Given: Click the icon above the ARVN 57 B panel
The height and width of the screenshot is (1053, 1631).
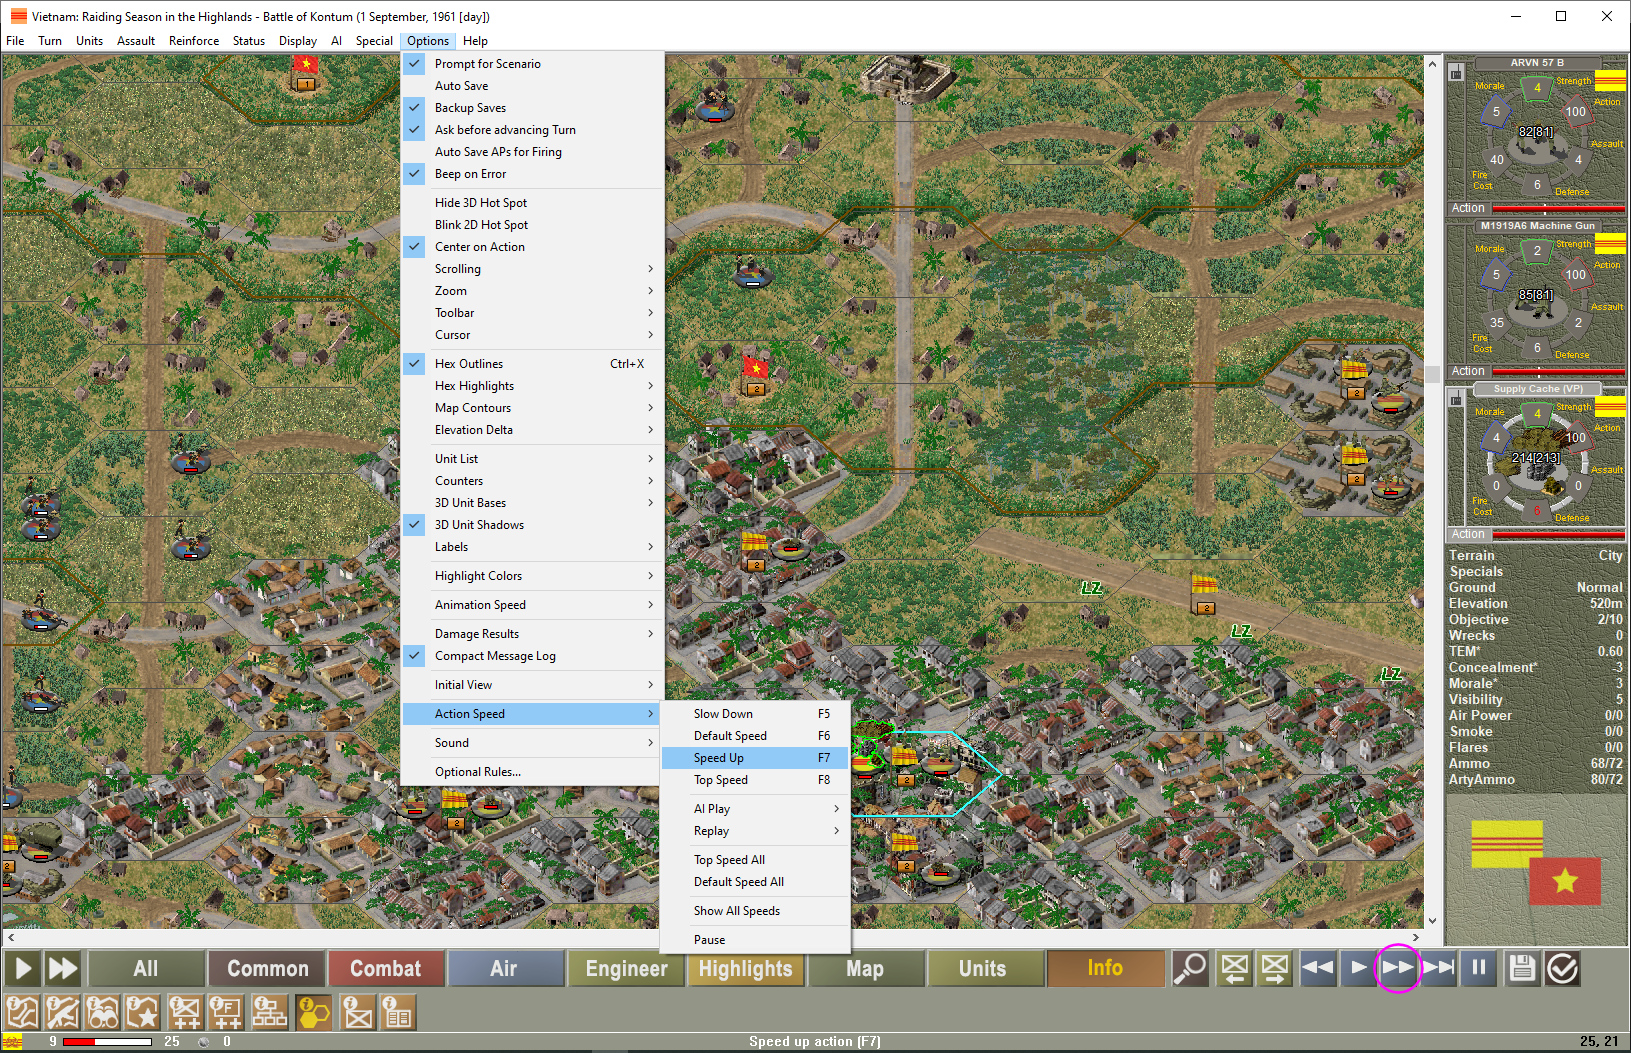Looking at the screenshot, I should [x=1456, y=73].
